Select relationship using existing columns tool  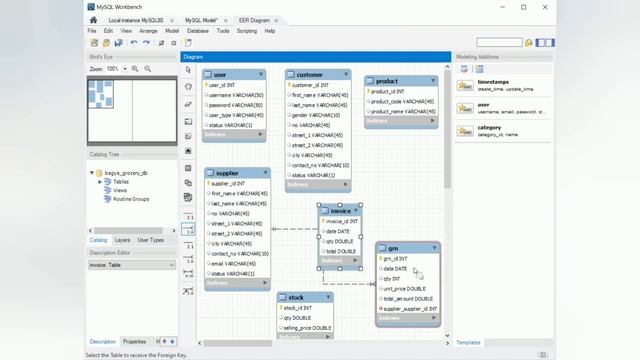(189, 291)
